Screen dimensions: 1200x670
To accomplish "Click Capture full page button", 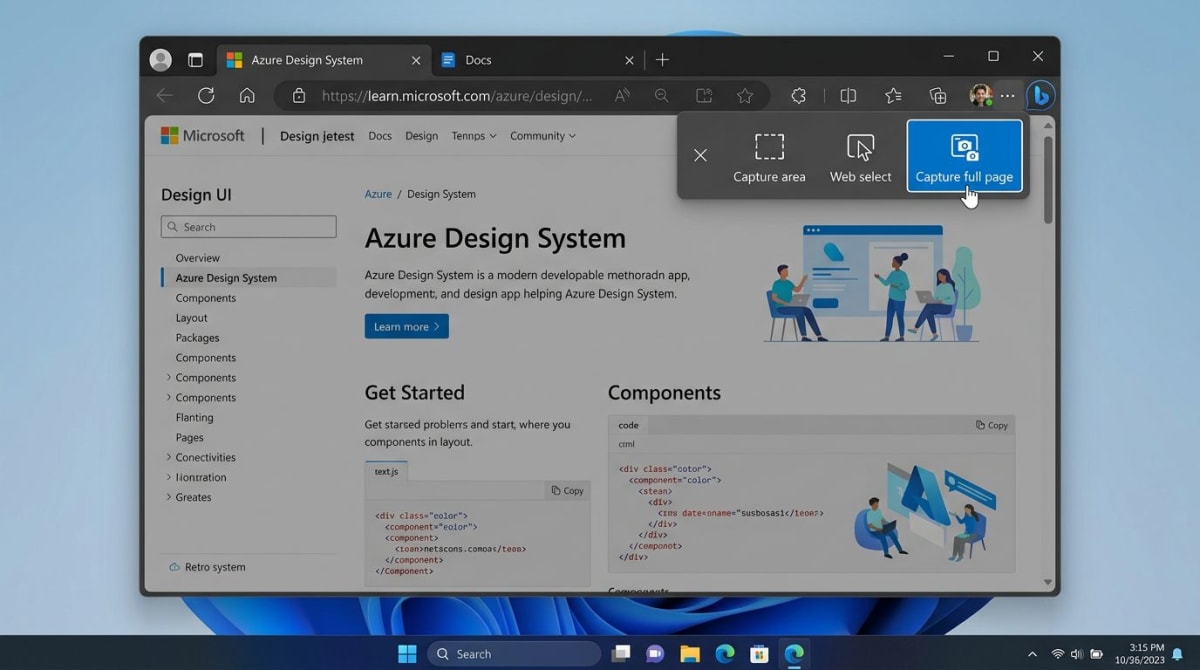I will (x=964, y=155).
